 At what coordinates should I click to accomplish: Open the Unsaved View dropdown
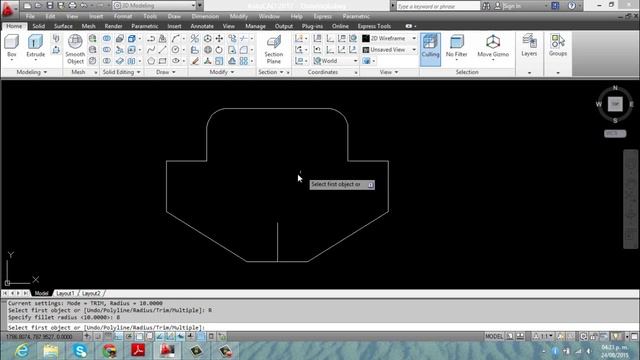(389, 50)
